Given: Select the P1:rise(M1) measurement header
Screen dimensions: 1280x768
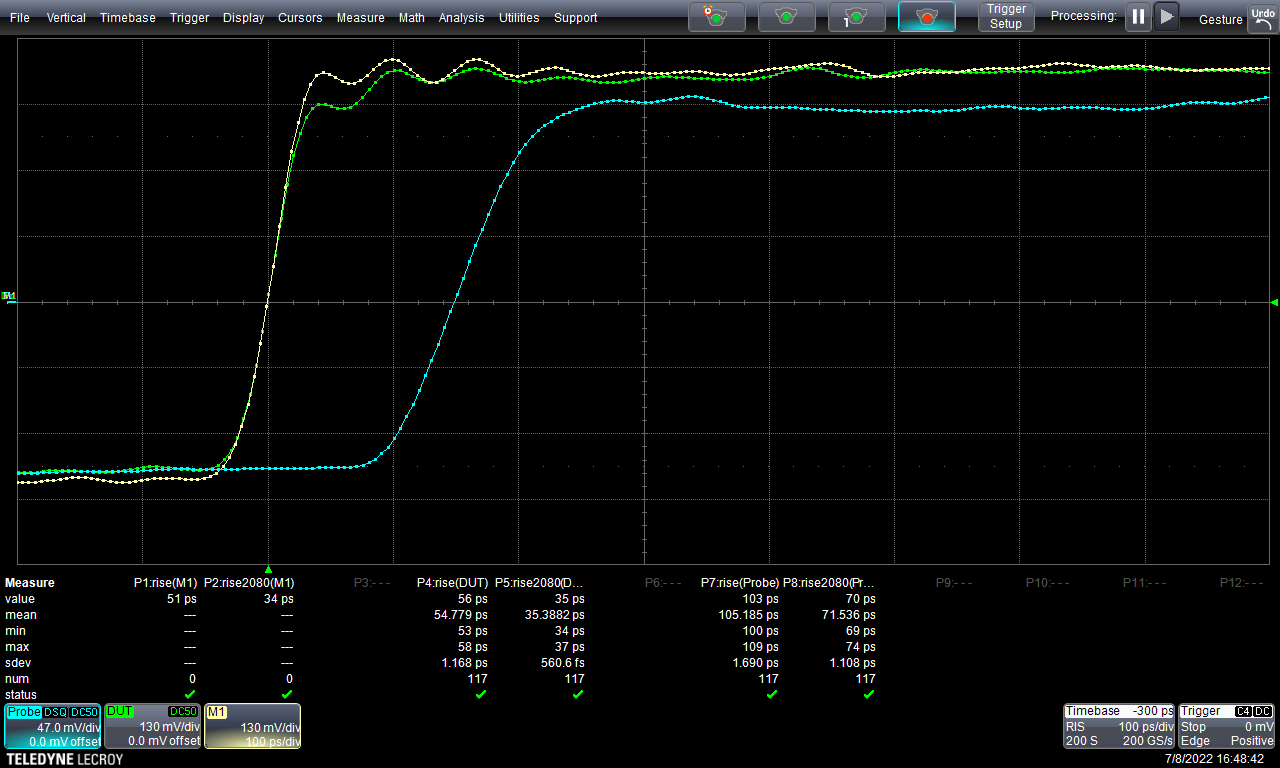Looking at the screenshot, I should pos(165,582).
